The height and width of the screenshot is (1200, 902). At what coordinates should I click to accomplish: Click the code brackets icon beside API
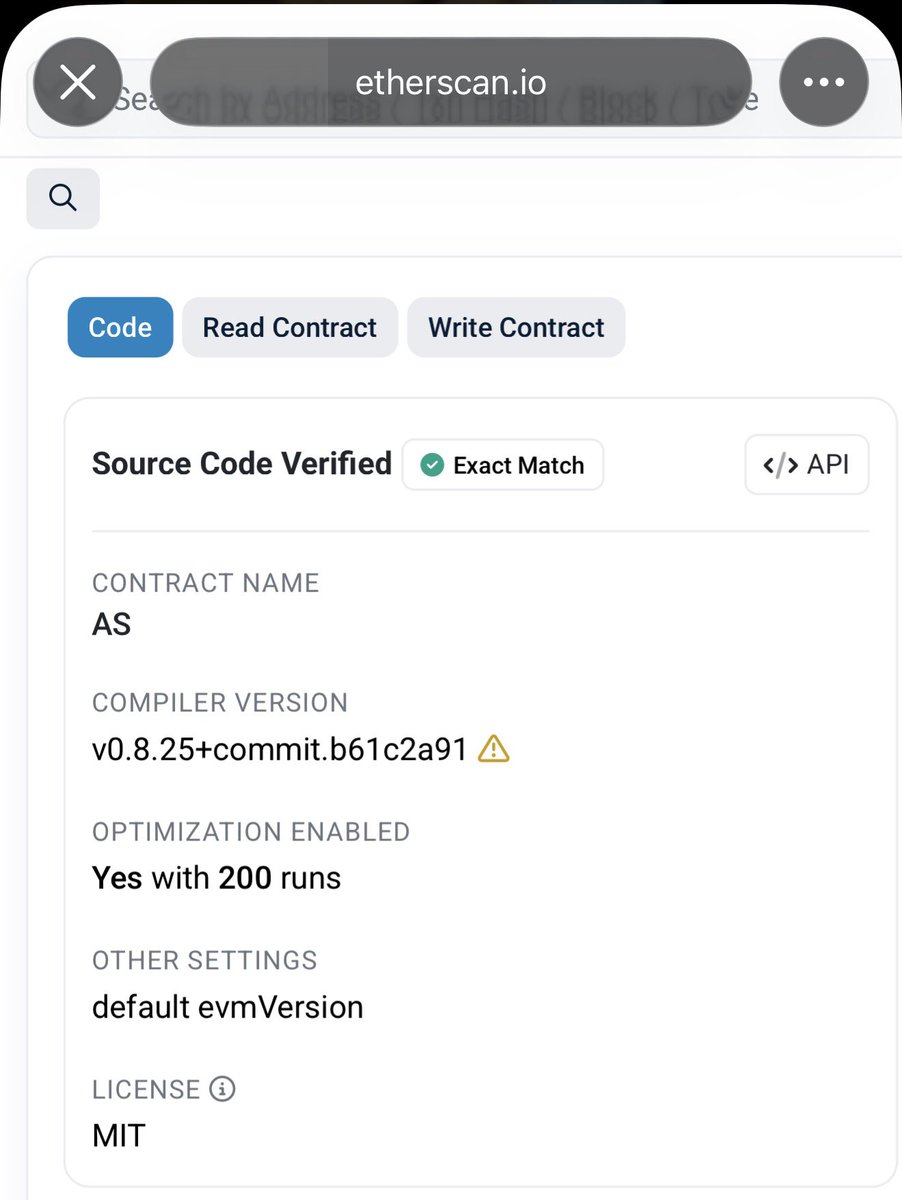(780, 464)
